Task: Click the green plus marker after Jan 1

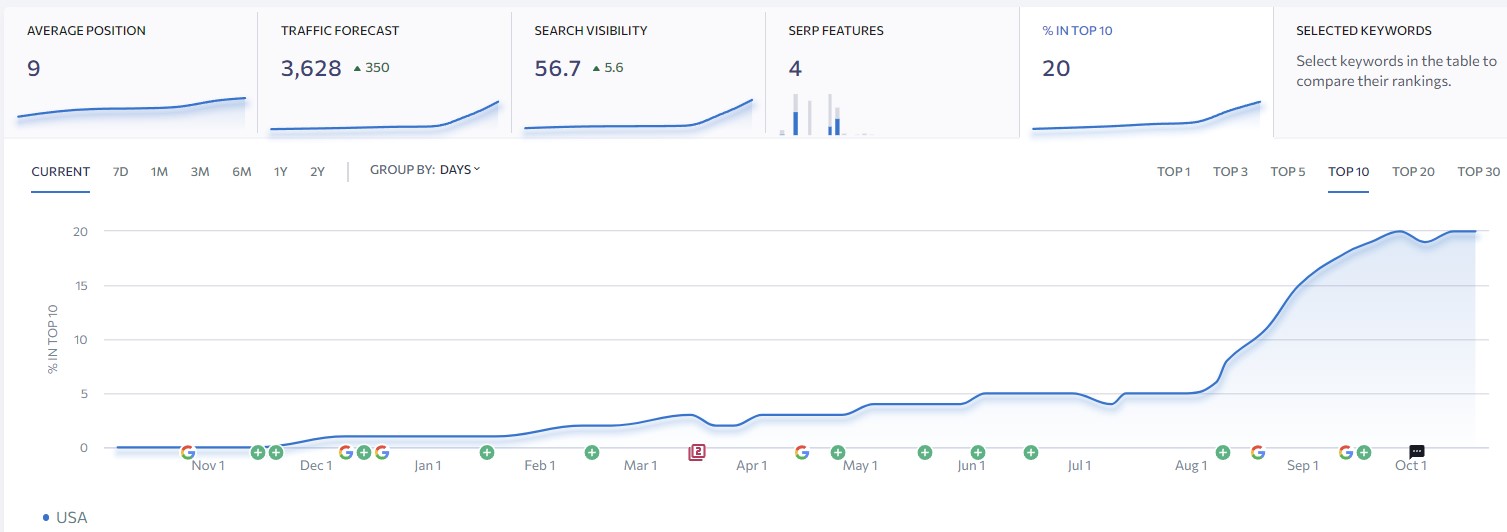Action: pos(487,452)
